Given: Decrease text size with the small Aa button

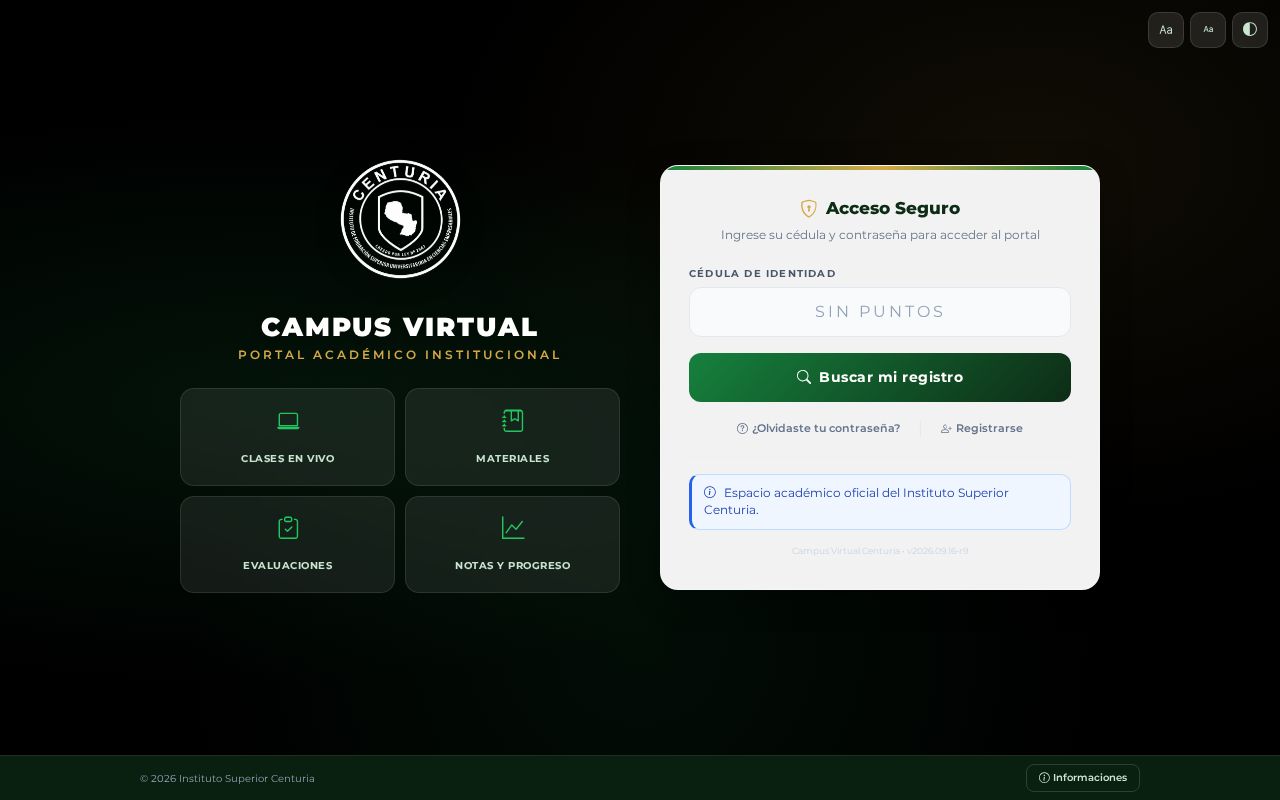Looking at the screenshot, I should pos(1208,30).
